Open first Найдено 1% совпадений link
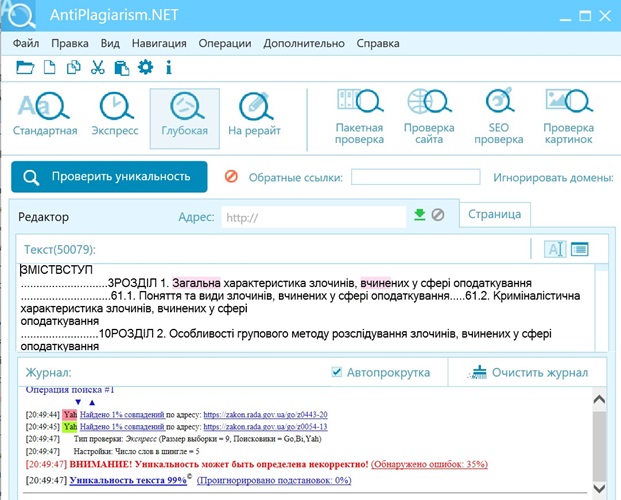Image resolution: width=621 pixels, height=500 pixels. coord(122,415)
